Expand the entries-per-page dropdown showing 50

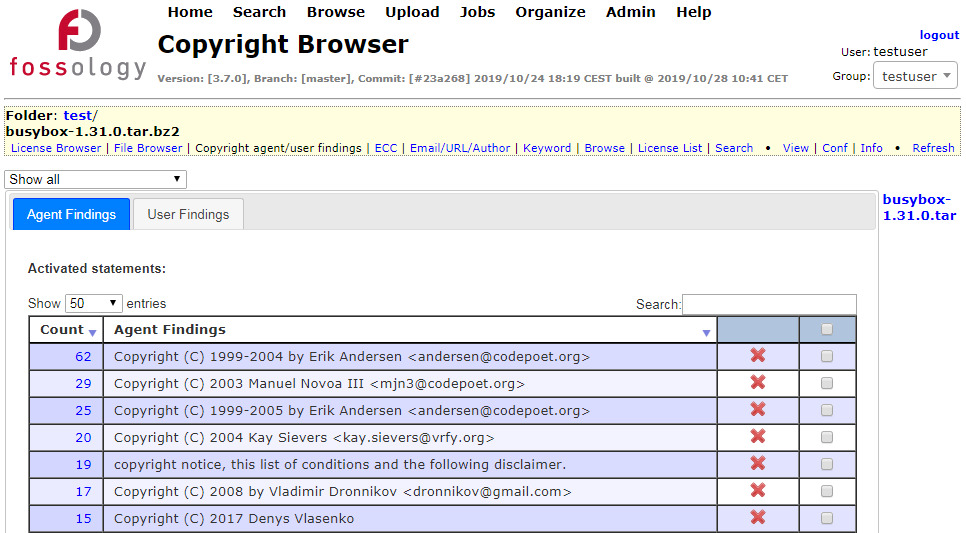tap(94, 303)
